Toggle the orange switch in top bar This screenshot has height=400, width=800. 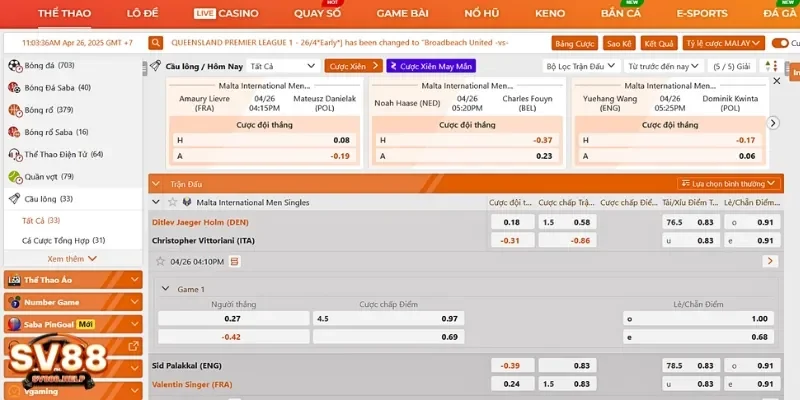click(x=780, y=43)
